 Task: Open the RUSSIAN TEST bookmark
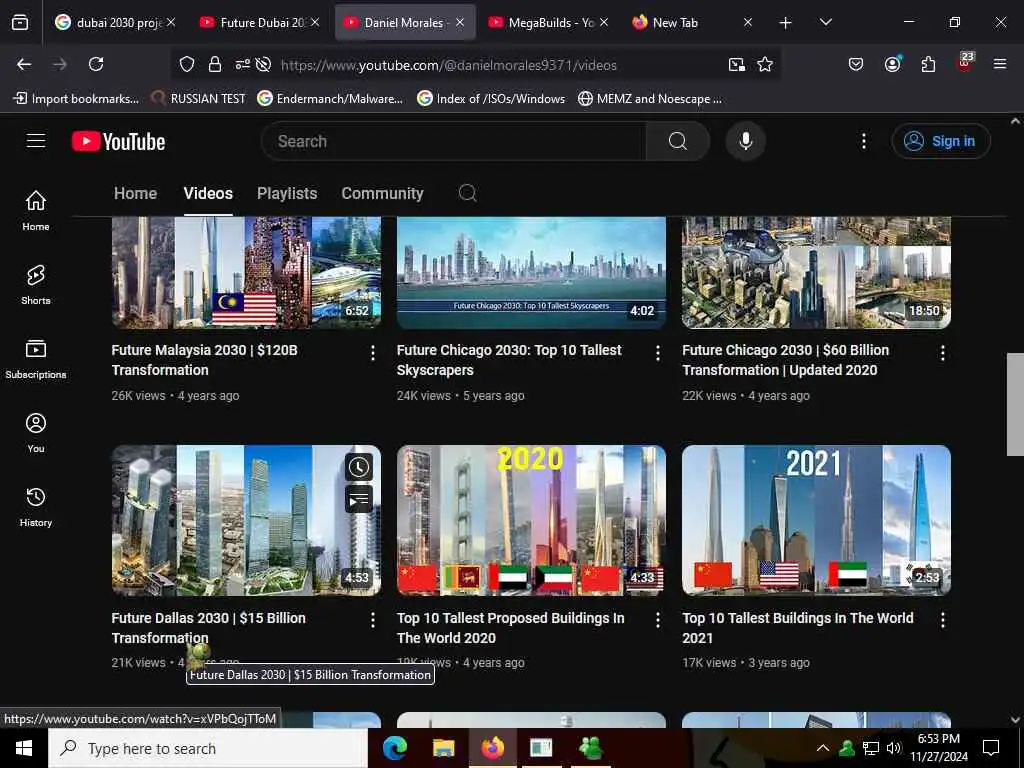pos(199,99)
